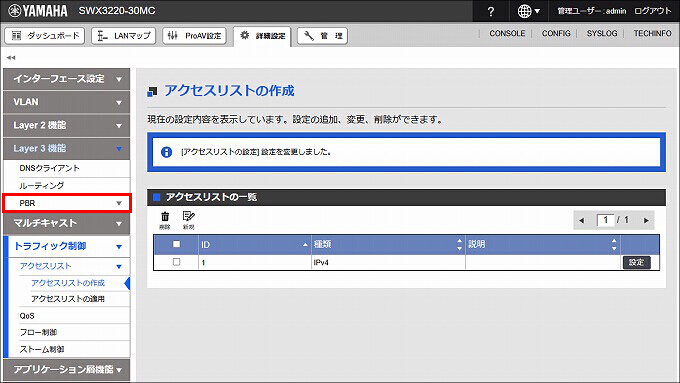Click the help question mark icon
Image resolution: width=680 pixels, height=383 pixels.
[x=490, y=12]
